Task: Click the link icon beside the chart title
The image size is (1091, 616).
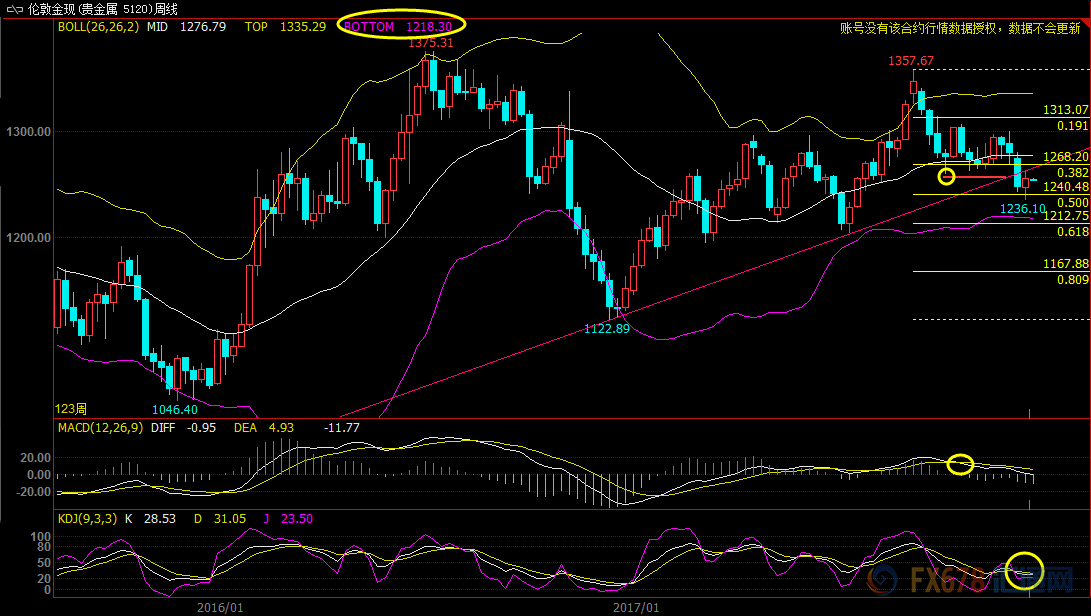Action: pos(14,8)
